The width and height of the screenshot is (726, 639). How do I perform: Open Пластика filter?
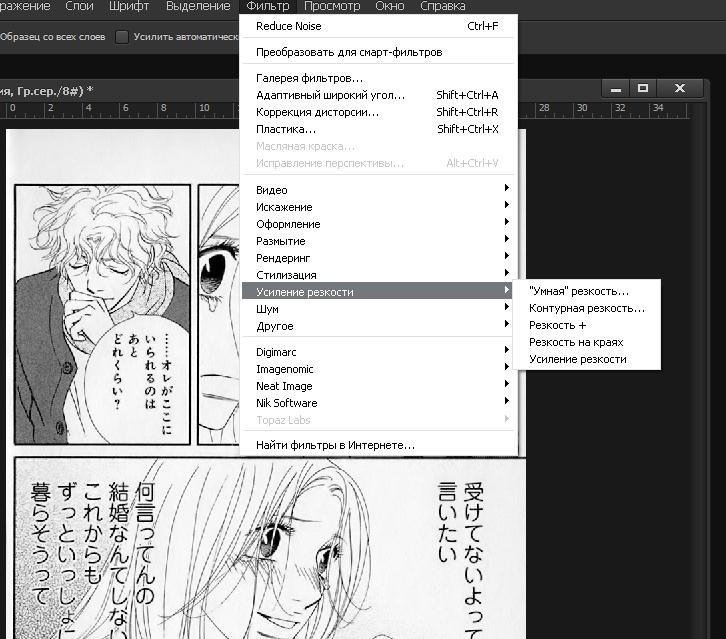377,129
